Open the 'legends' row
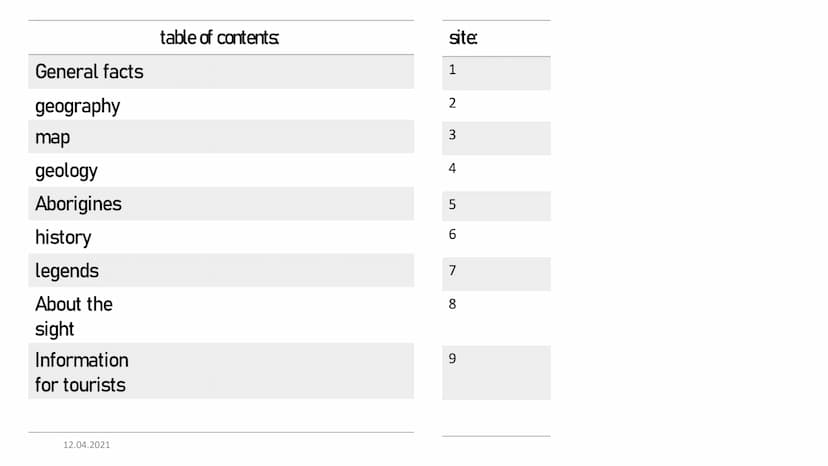This screenshot has width=828, height=466. pos(221,271)
